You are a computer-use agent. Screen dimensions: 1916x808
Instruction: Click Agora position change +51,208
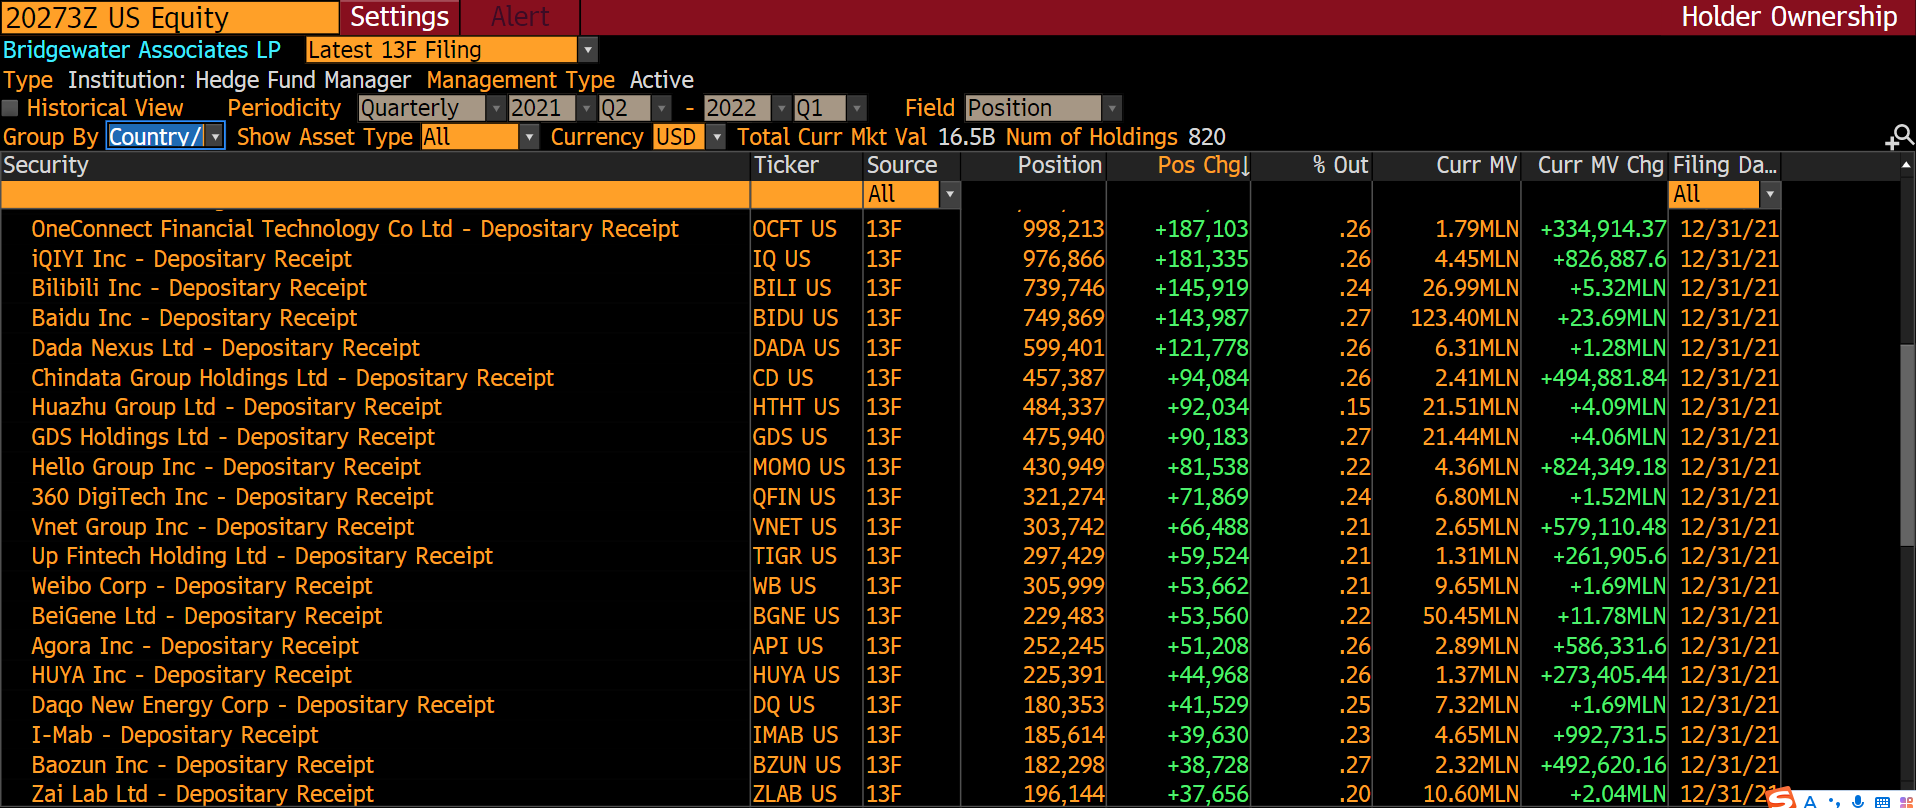click(x=1208, y=646)
